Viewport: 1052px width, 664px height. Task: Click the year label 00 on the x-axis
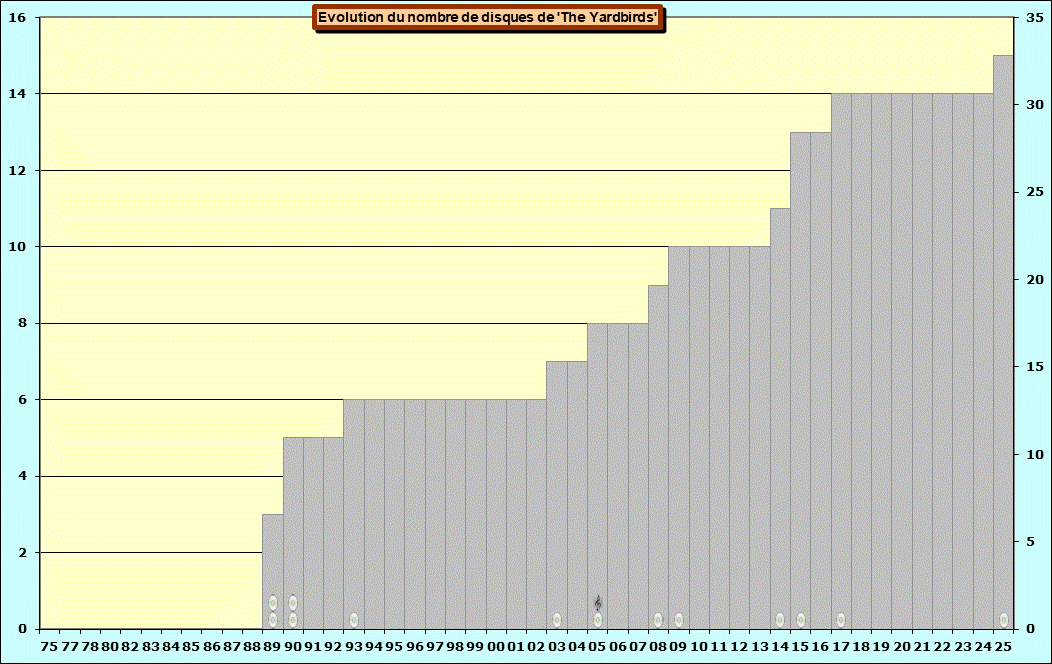pos(496,647)
